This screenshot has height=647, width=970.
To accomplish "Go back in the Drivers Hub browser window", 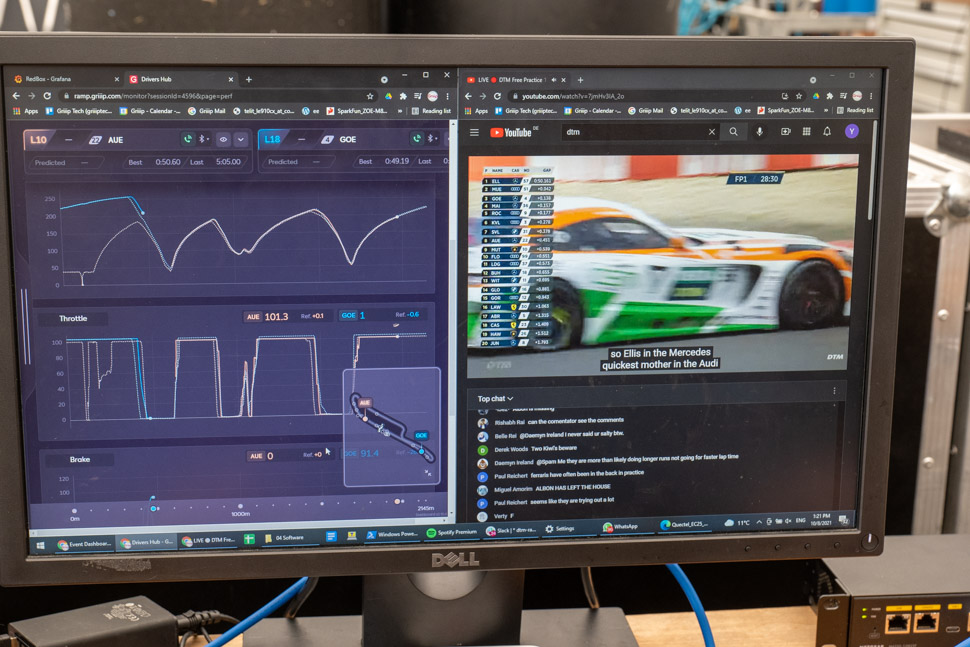I will pyautogui.click(x=16, y=96).
